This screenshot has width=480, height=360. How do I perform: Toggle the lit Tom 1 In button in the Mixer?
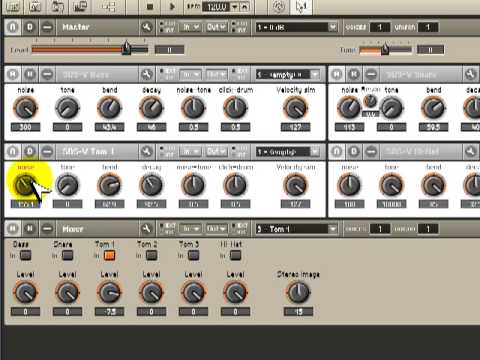pos(109,255)
